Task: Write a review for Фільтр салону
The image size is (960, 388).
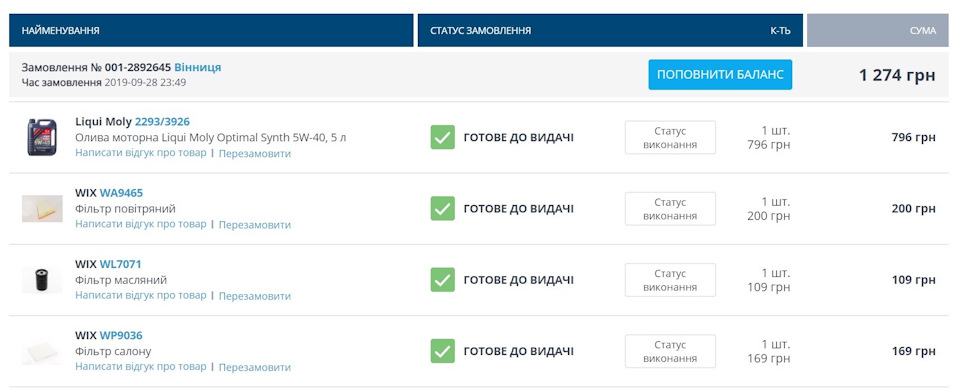Action: [x=141, y=367]
